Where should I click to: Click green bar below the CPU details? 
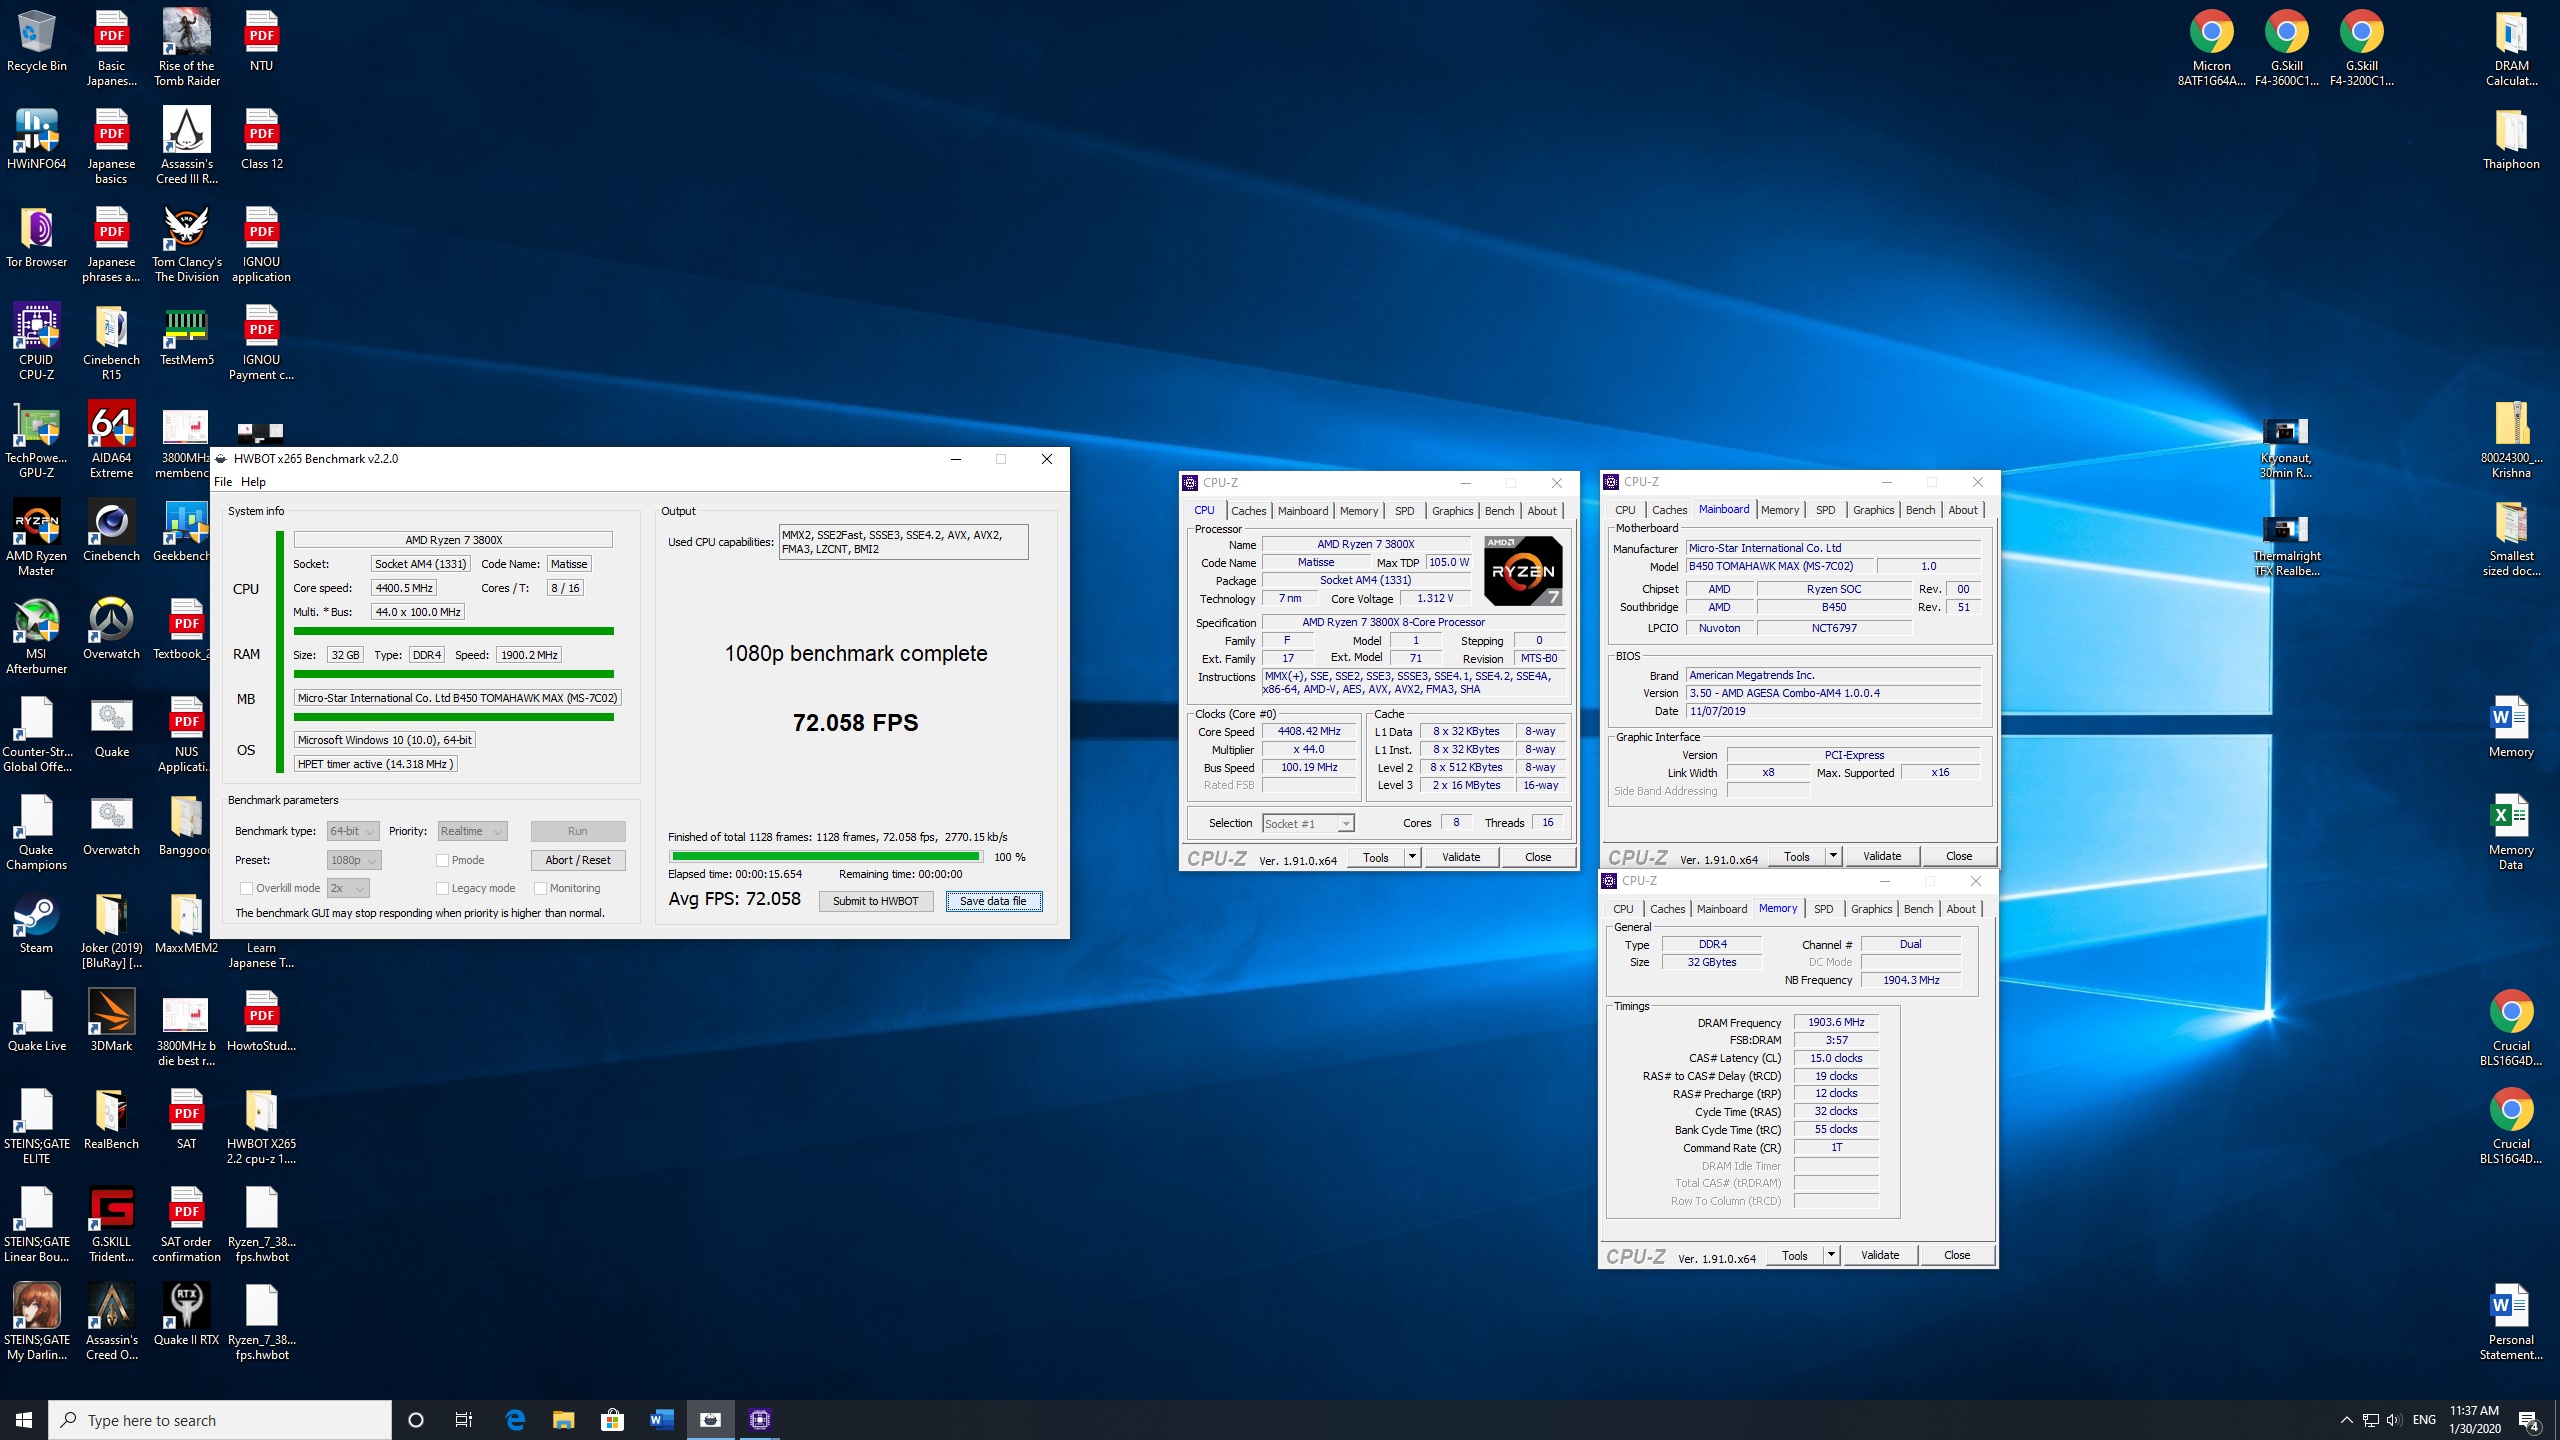[x=453, y=631]
